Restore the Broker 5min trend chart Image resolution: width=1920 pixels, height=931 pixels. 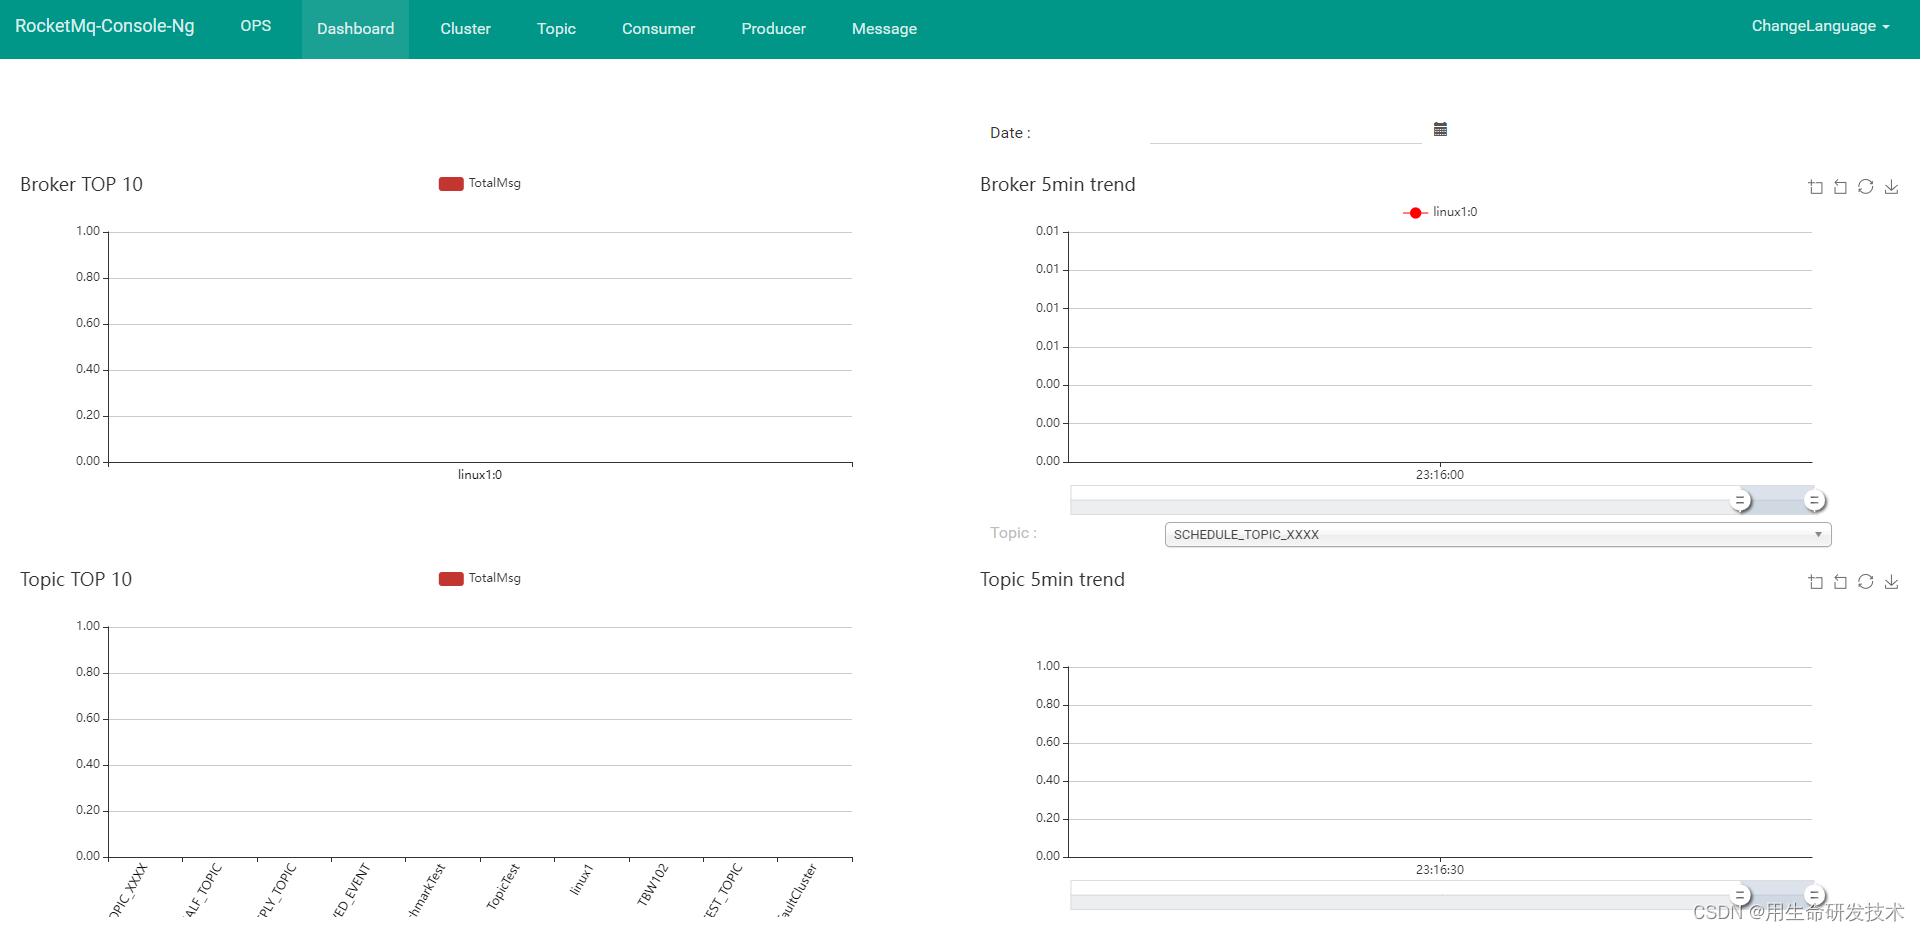1866,187
